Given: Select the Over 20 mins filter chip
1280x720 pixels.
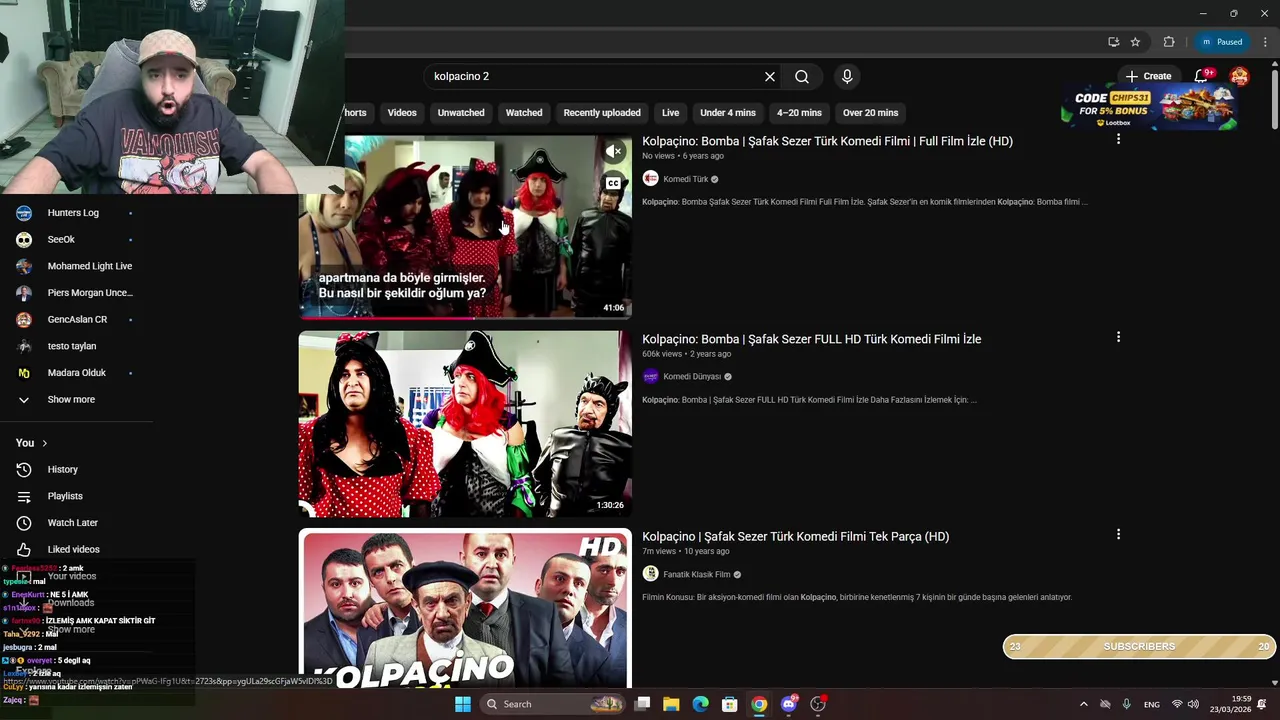Looking at the screenshot, I should (x=870, y=113).
